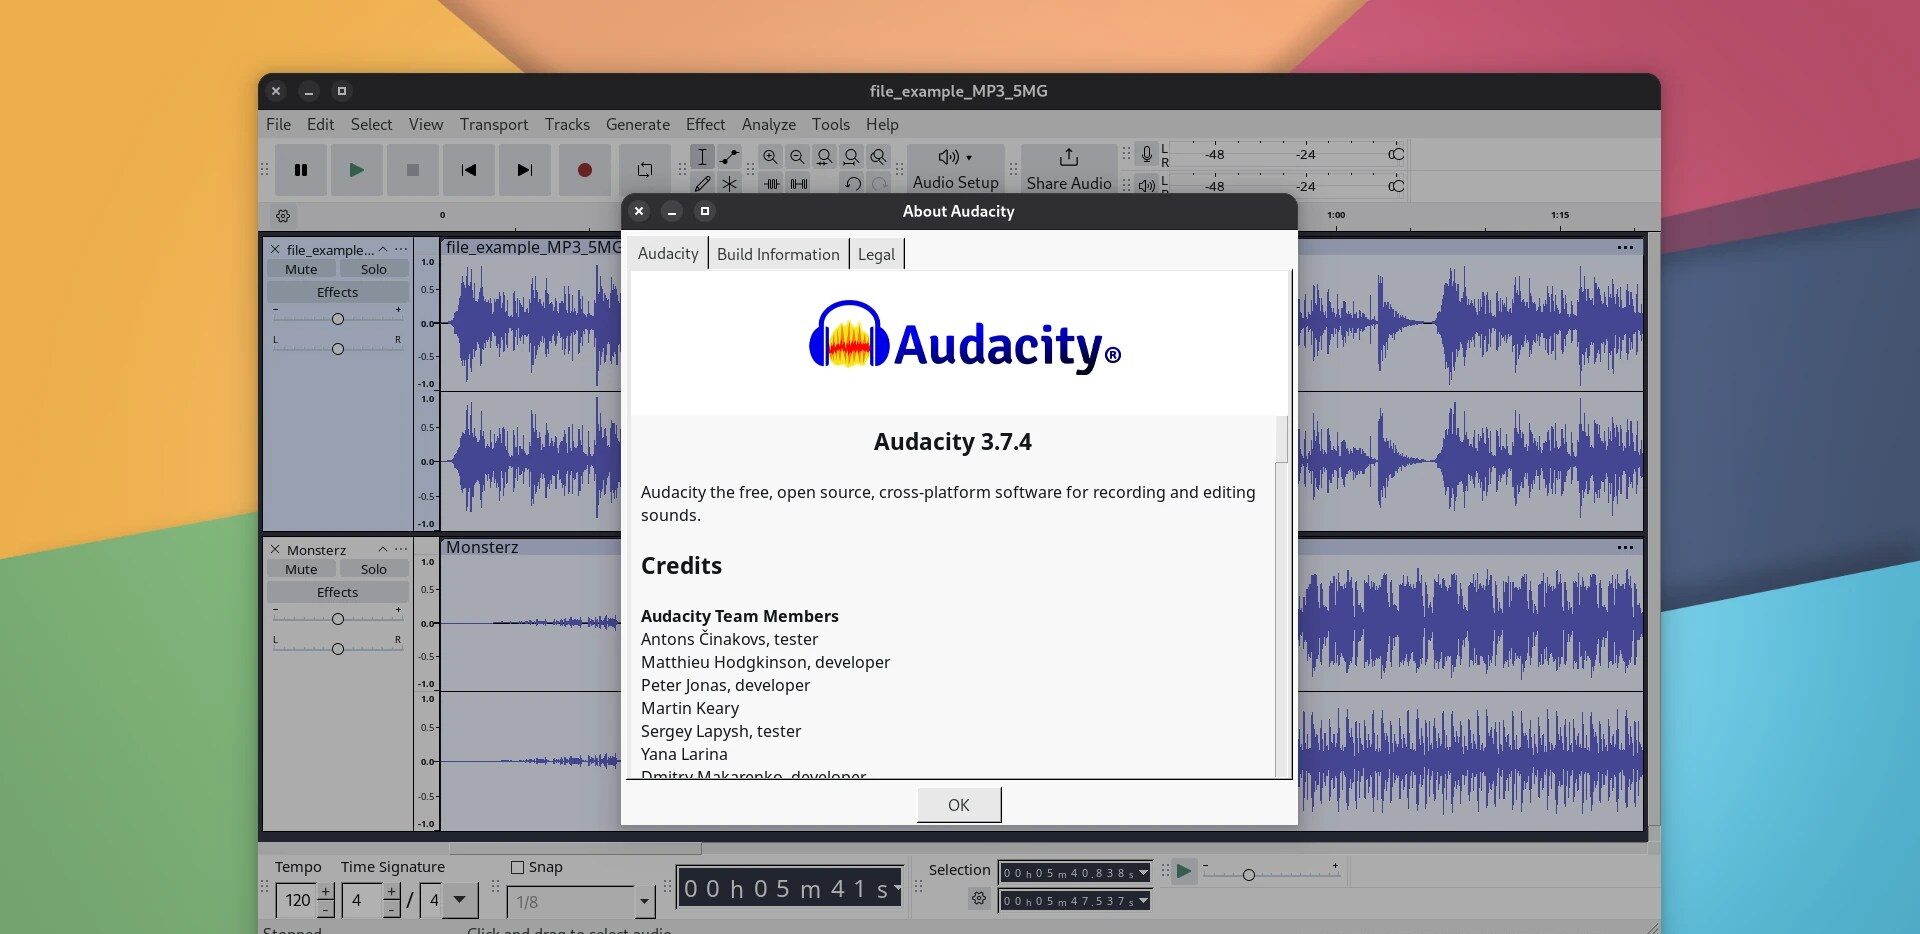Close the file_example track with X

[275, 249]
